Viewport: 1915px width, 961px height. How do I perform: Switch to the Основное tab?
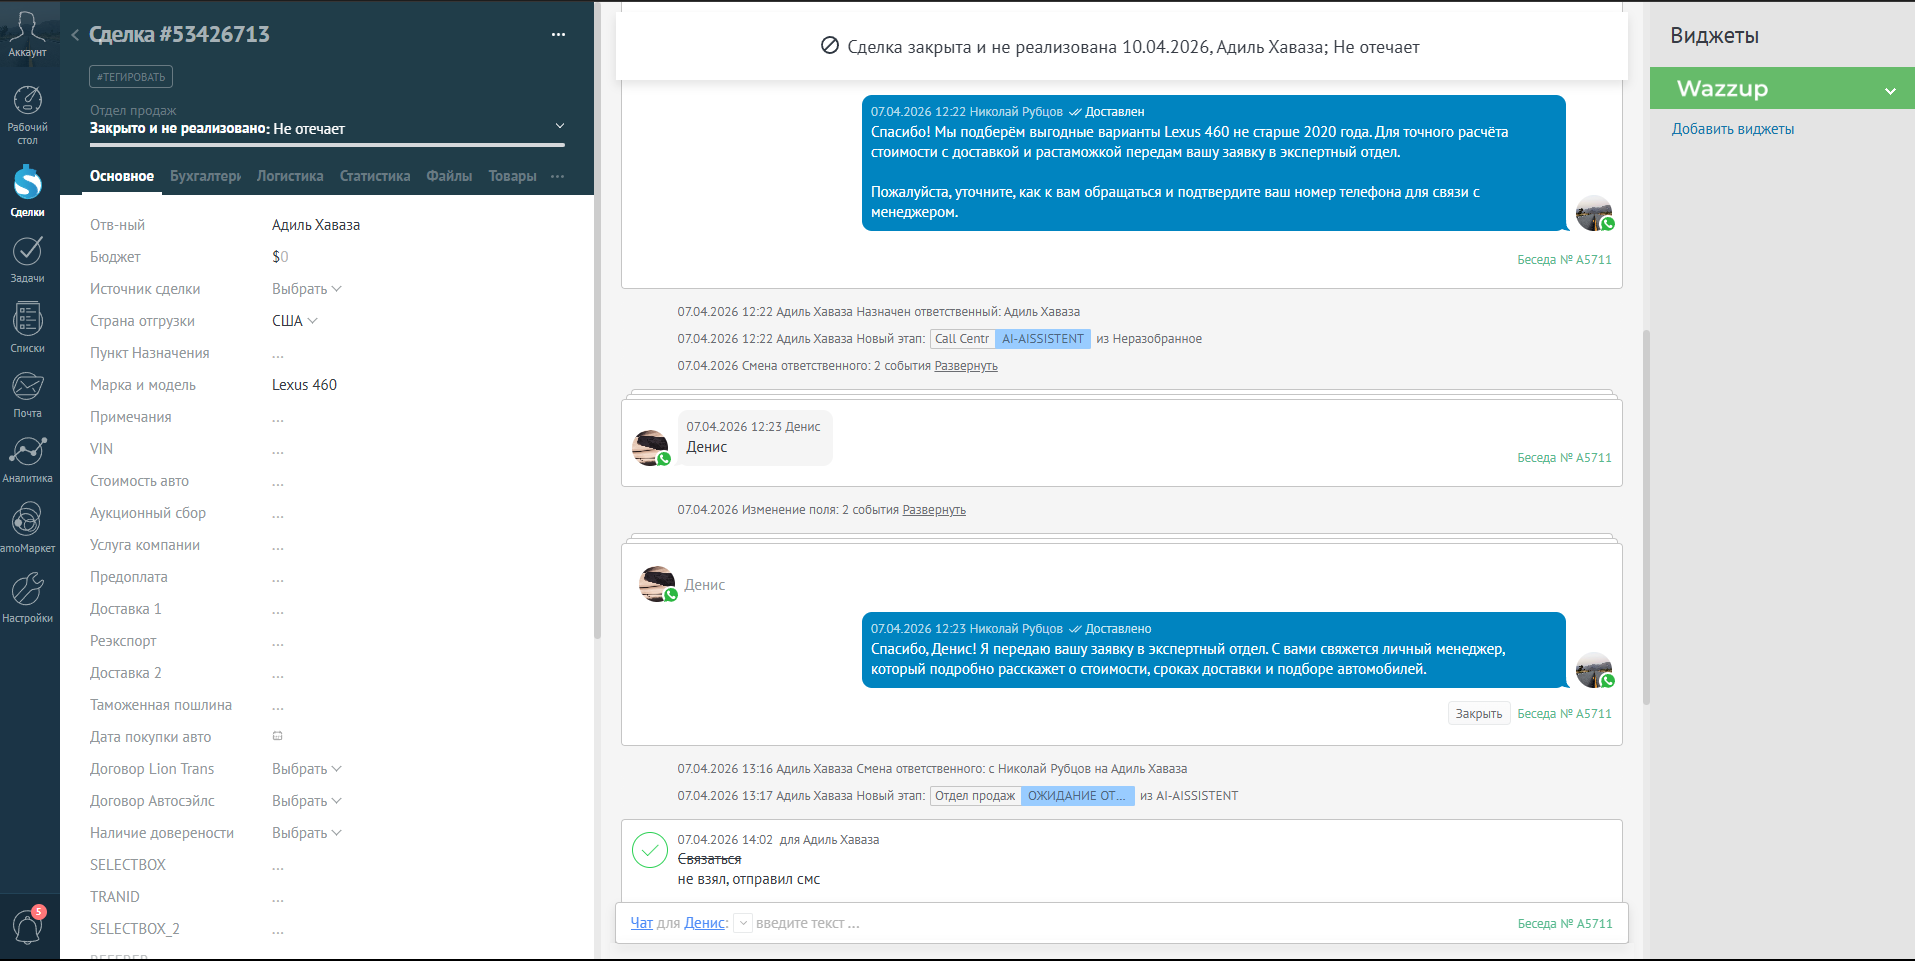click(122, 176)
